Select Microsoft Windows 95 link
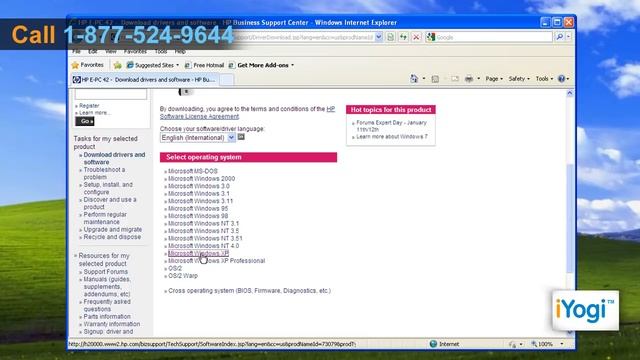This screenshot has width=640, height=360. pos(198,209)
